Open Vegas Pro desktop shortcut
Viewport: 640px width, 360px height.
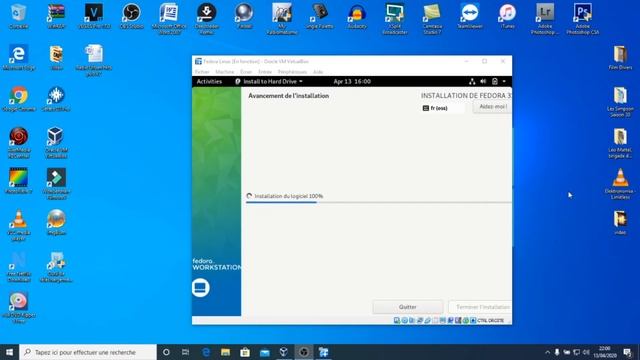point(94,16)
